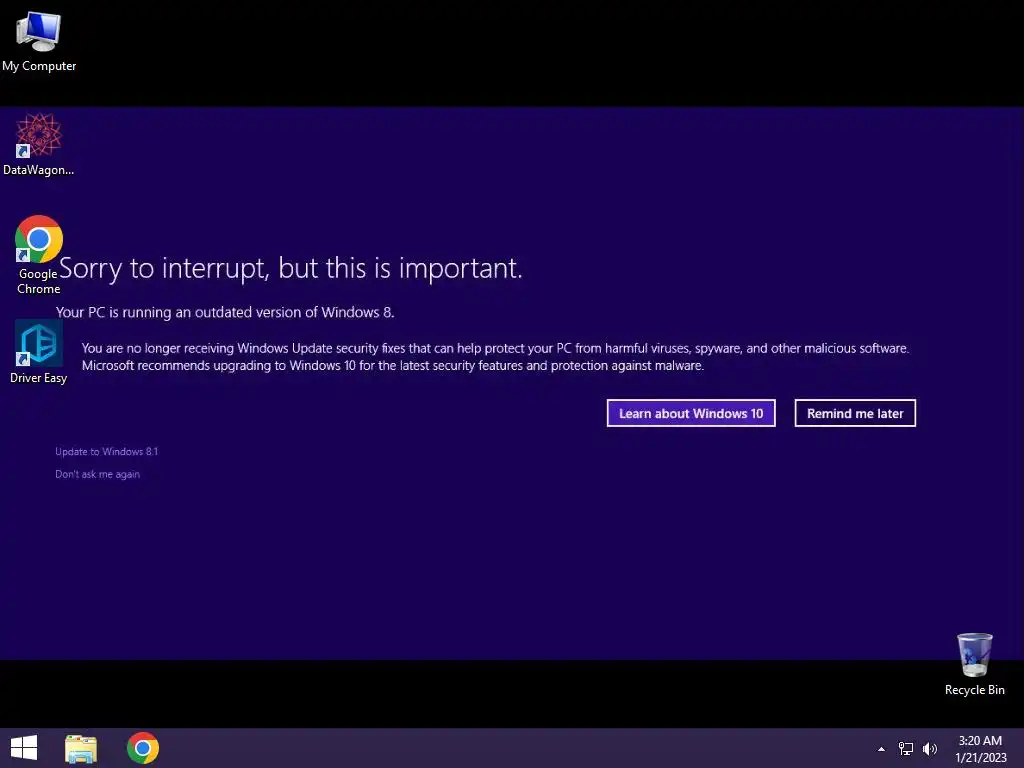Open the taskbar clock showing 3:20 AM

(x=980, y=741)
